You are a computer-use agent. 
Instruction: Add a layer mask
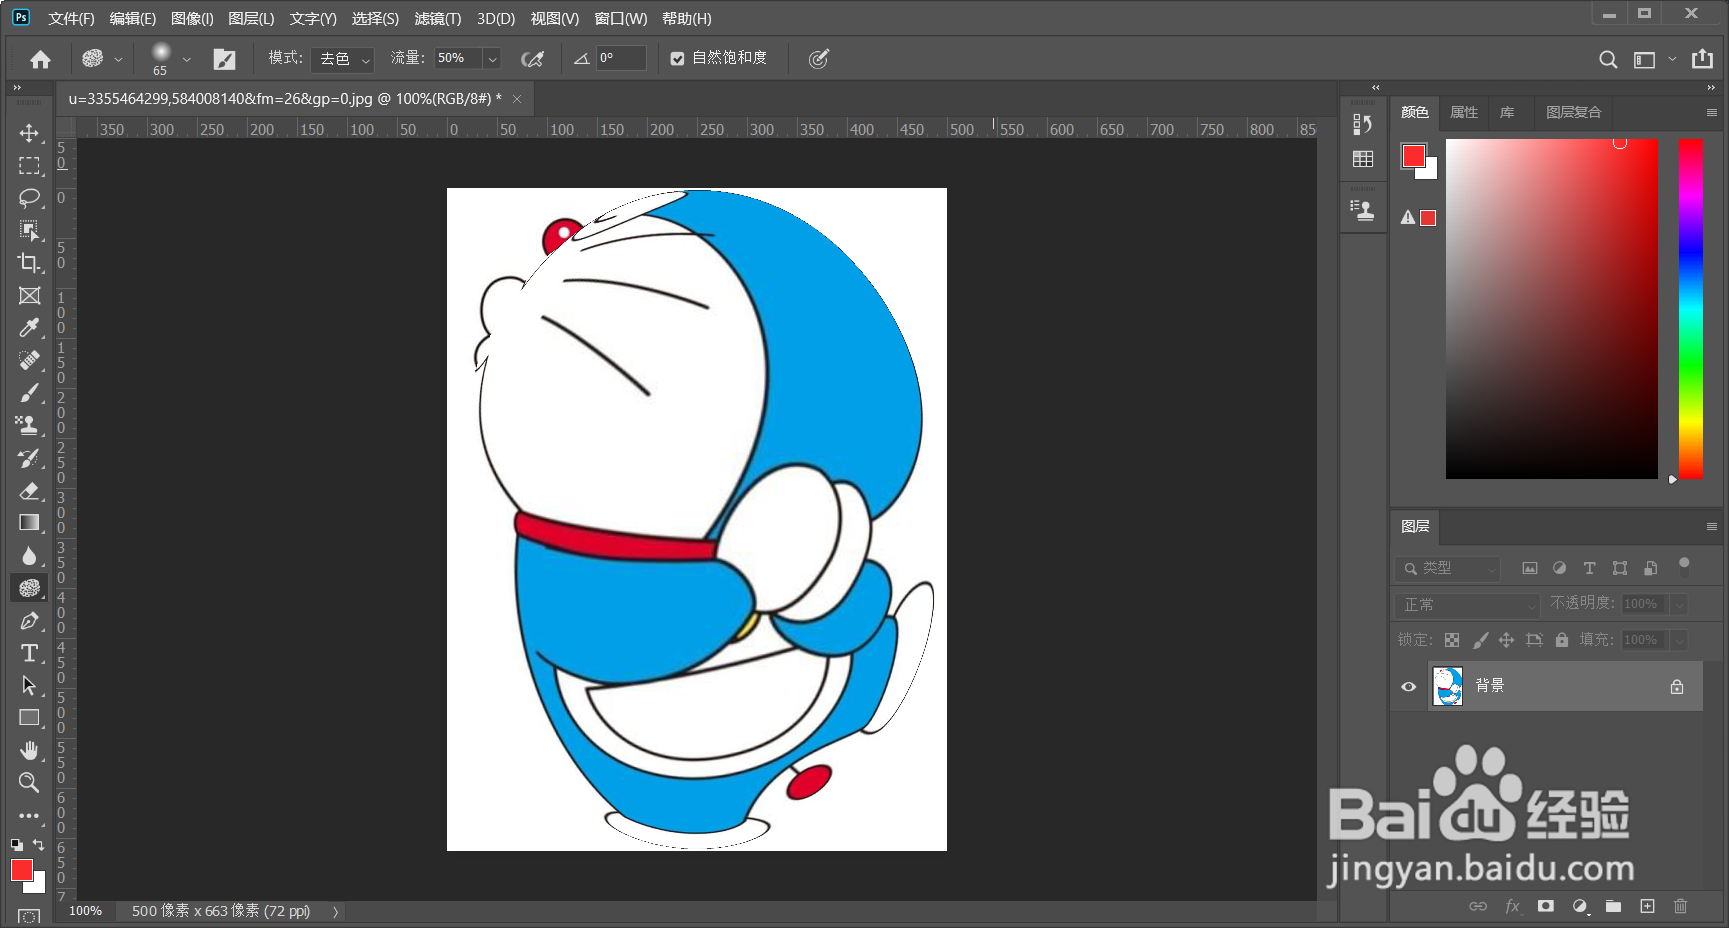[x=1546, y=906]
